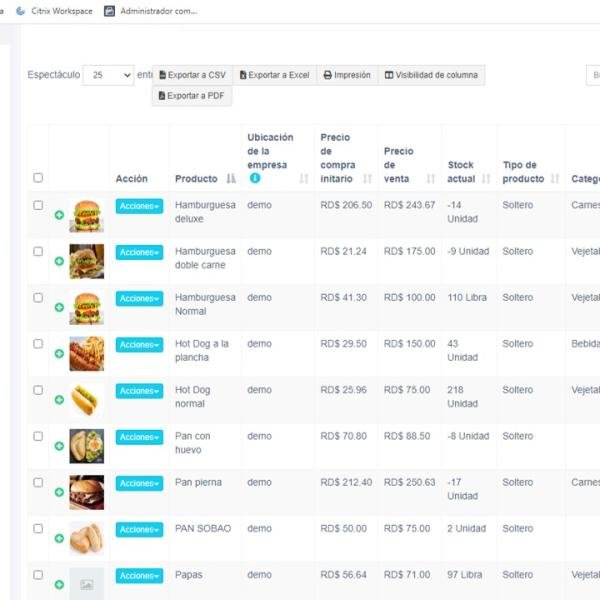The width and height of the screenshot is (600, 600).
Task: Open Acciones dropdown for Papas
Action: (139, 576)
